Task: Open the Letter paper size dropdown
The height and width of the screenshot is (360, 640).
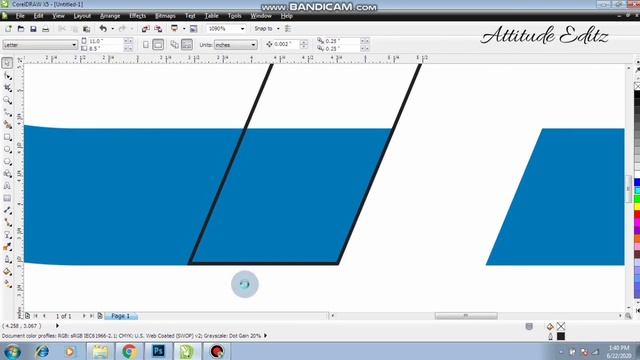Action: point(40,45)
